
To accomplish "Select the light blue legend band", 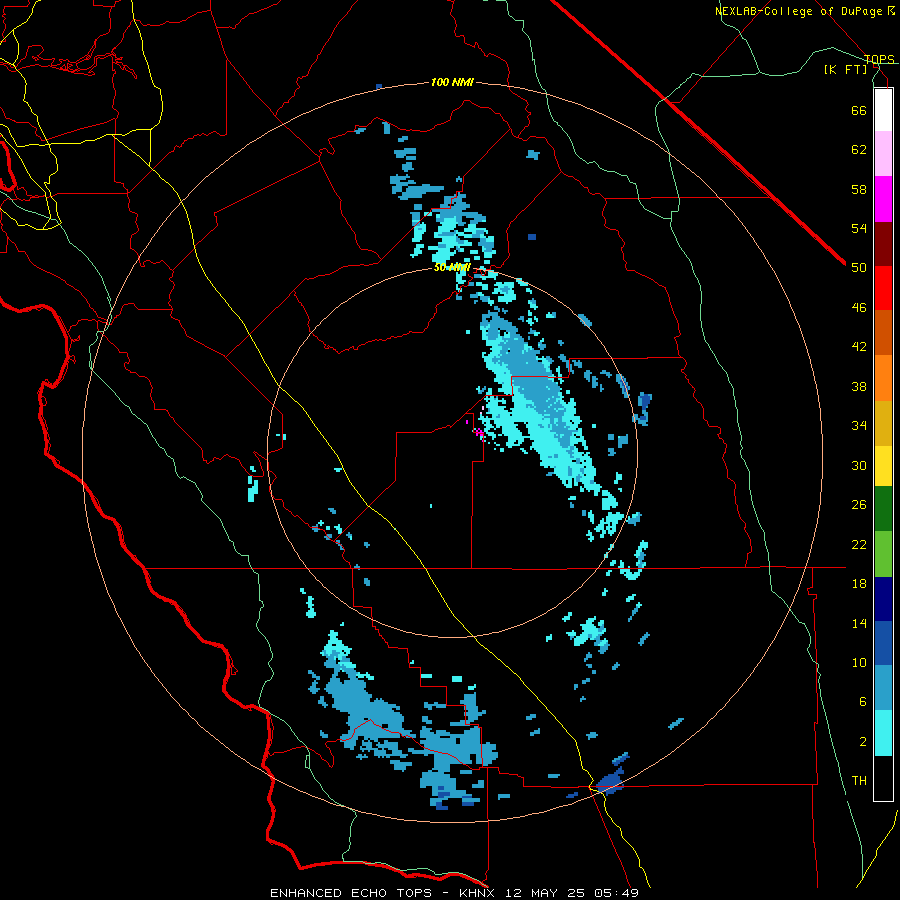I will point(883,689).
